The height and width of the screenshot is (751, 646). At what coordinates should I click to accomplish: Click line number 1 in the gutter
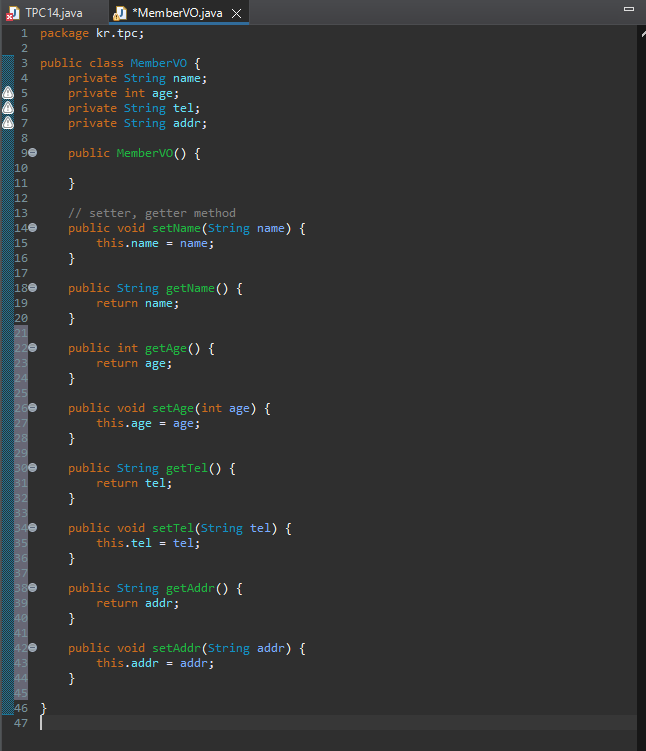point(24,34)
